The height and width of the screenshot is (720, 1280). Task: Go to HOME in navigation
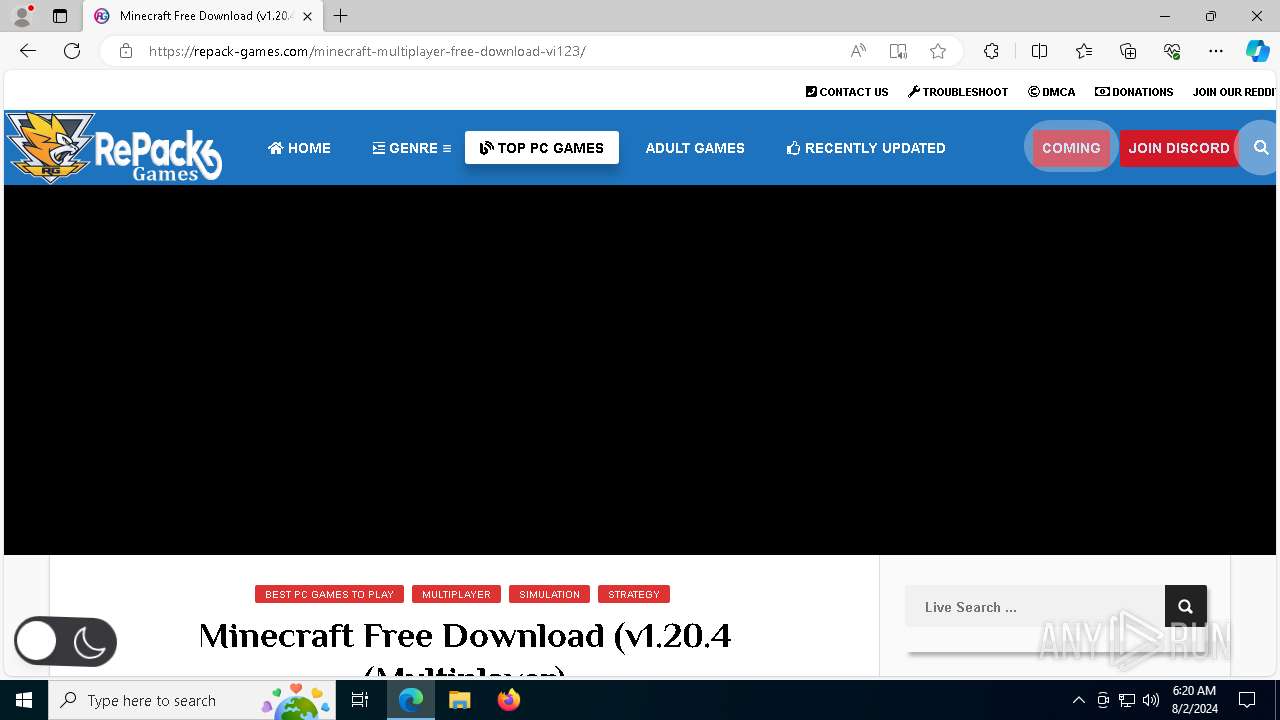[299, 148]
